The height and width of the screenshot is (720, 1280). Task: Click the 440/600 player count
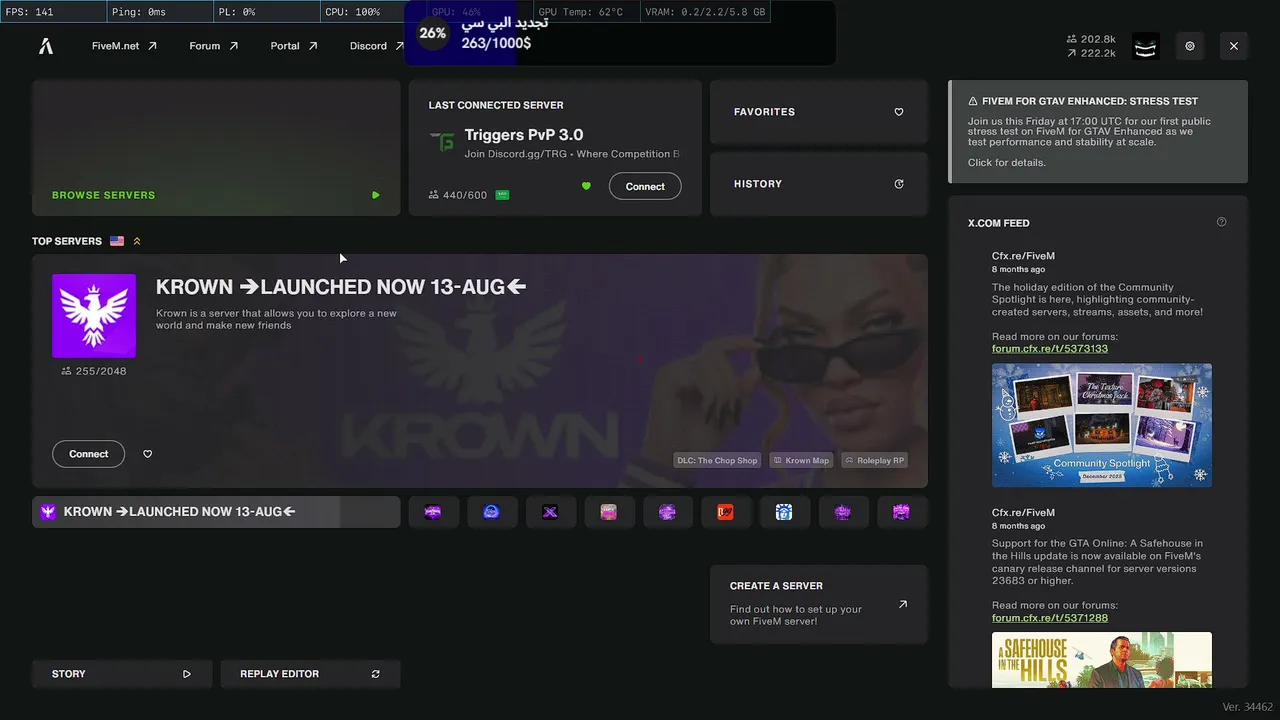click(x=458, y=195)
